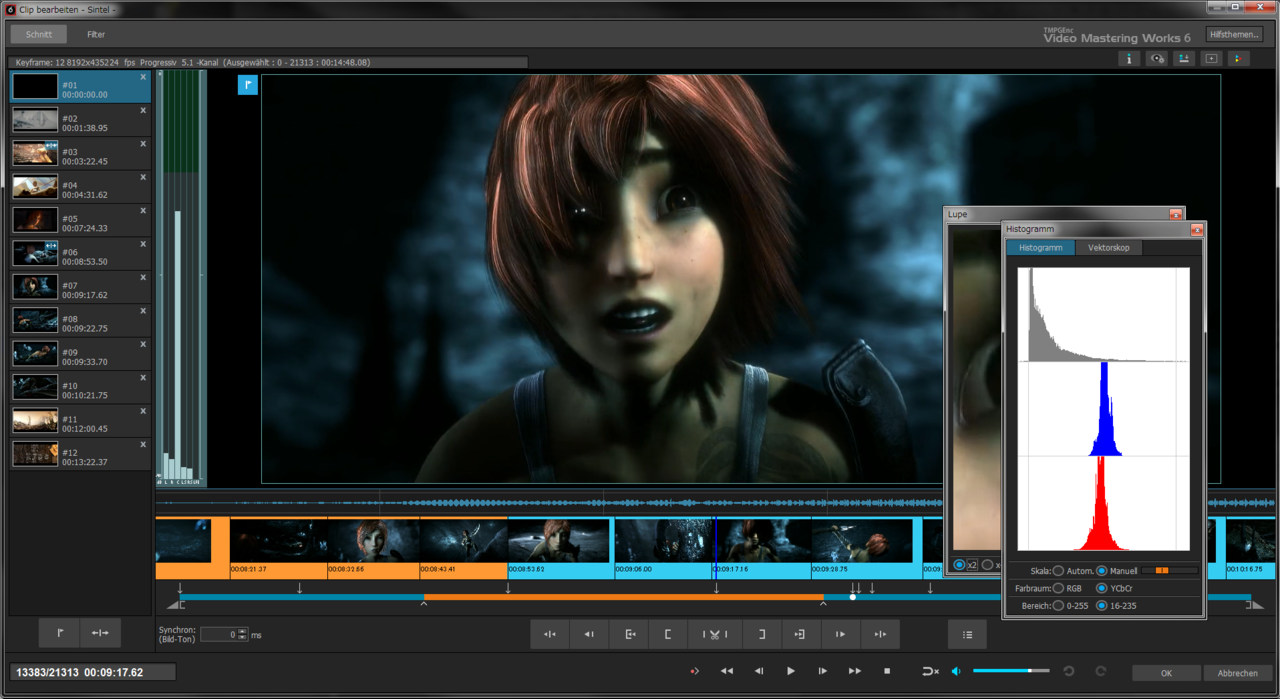Remove keyframe #09 with its X

[143, 344]
